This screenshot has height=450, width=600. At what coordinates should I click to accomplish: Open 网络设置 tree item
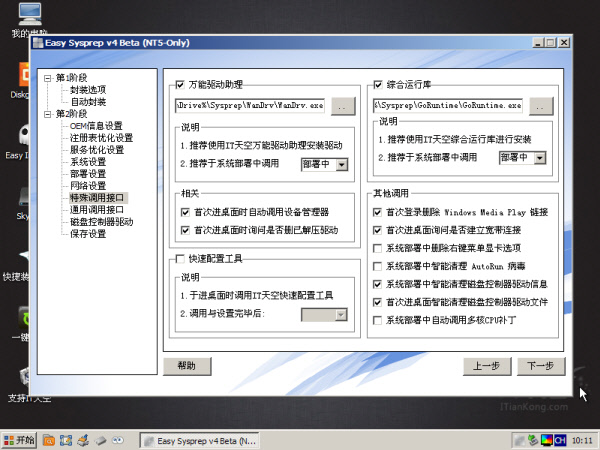pyautogui.click(x=88, y=186)
